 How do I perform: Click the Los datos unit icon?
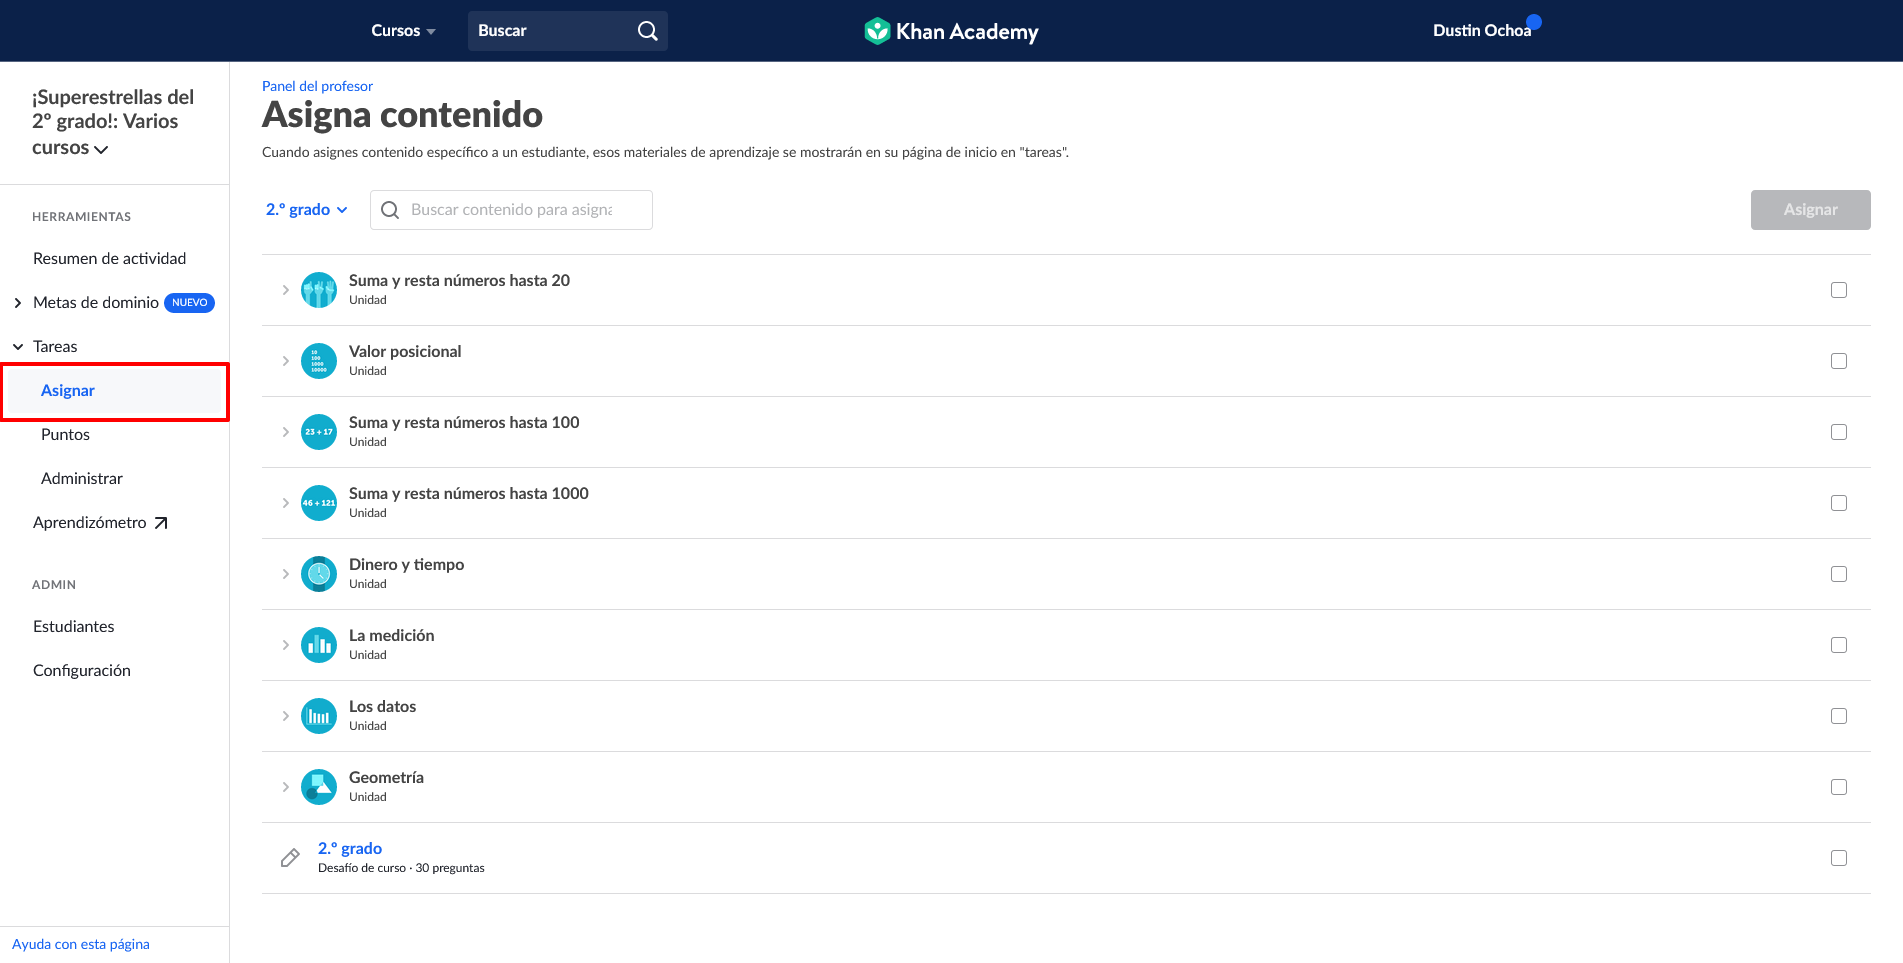pos(319,716)
